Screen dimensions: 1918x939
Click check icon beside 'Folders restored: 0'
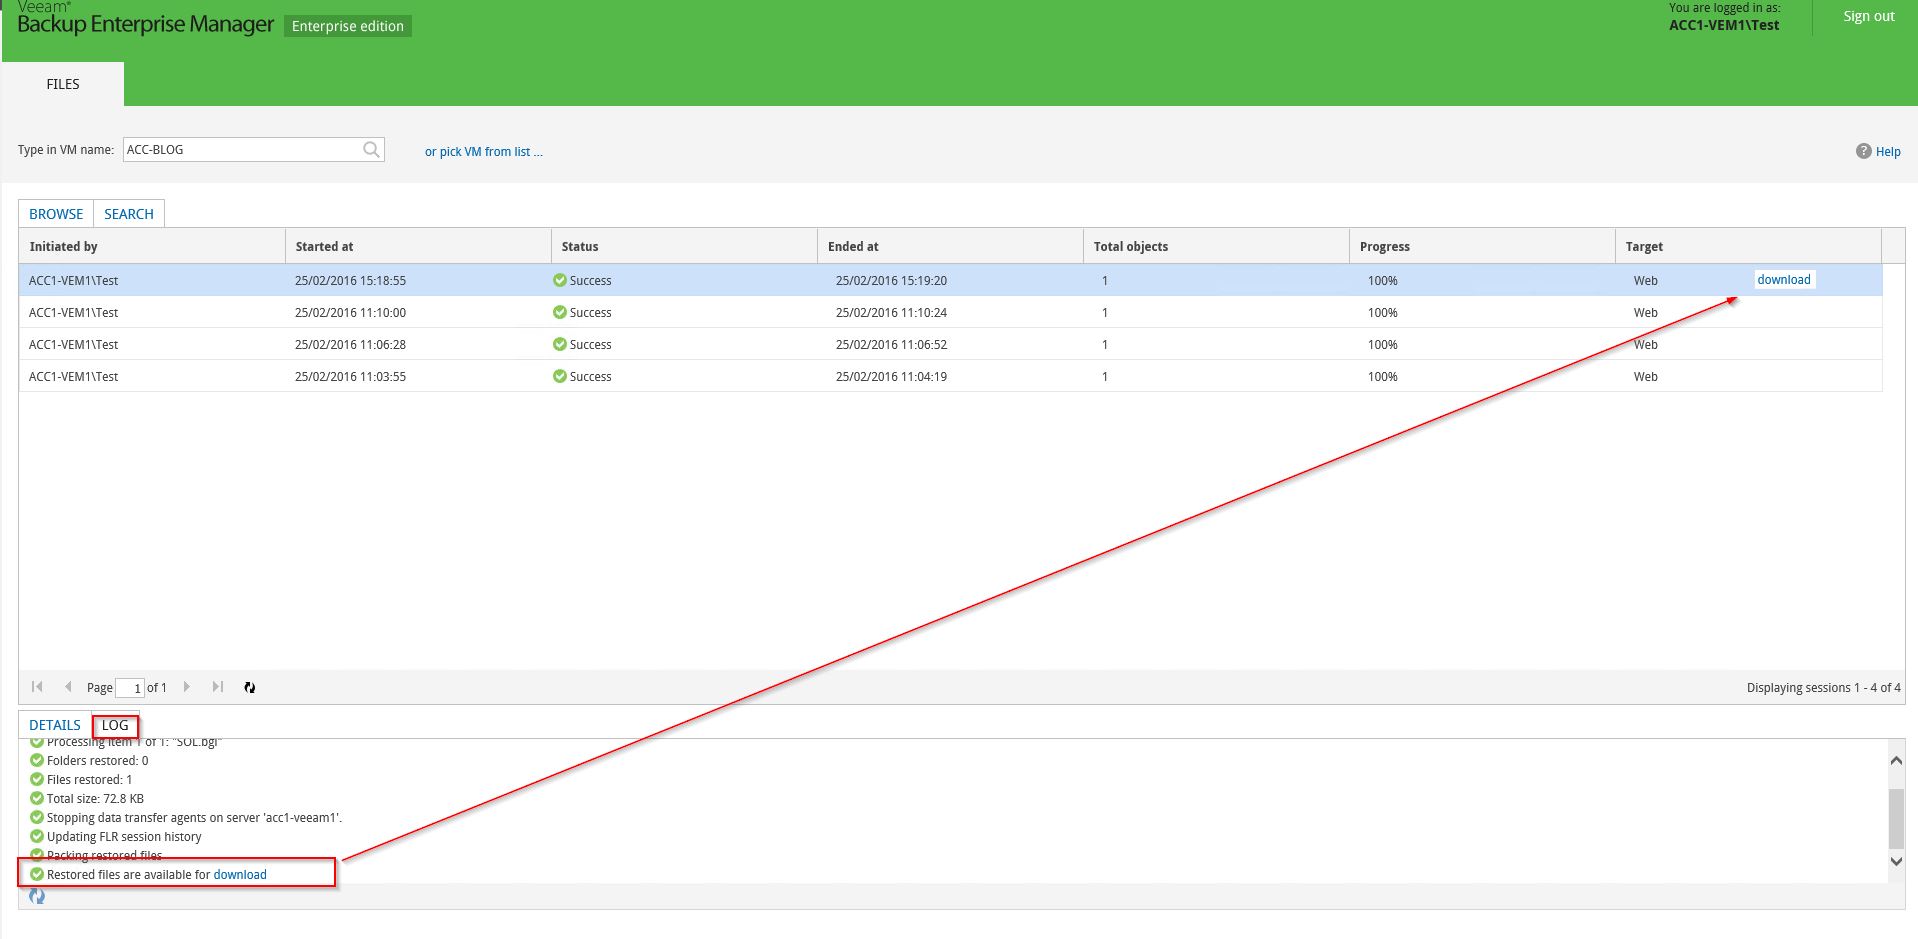(x=37, y=760)
